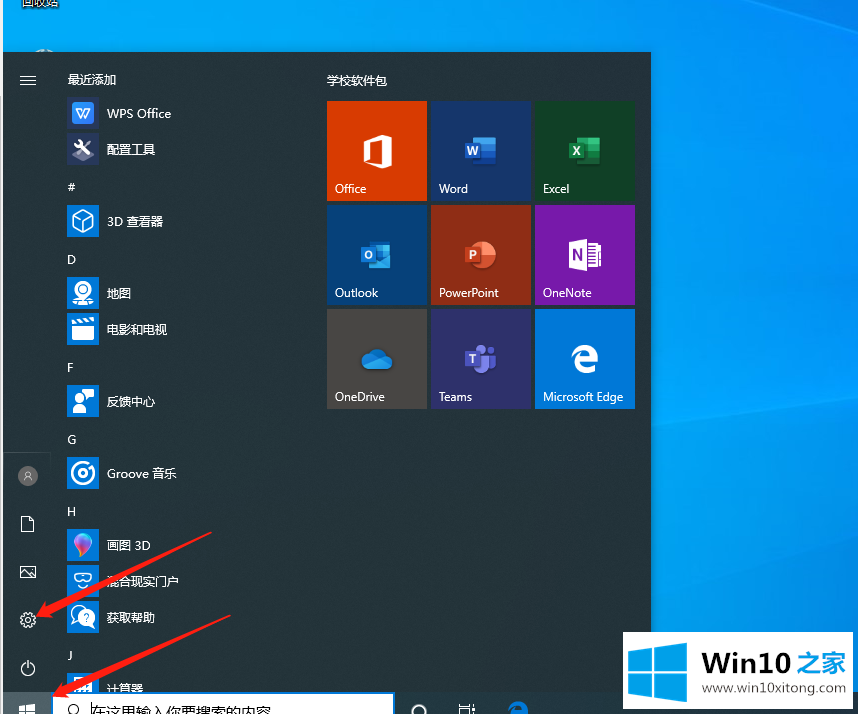
Task: Click the D letter group header
Action: point(71,259)
